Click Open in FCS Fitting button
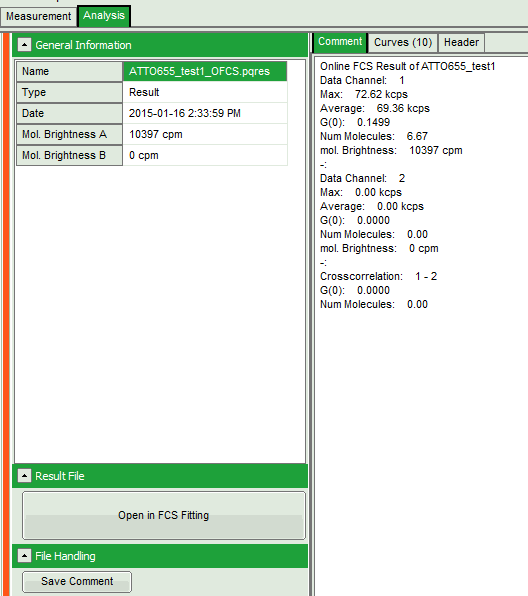The width and height of the screenshot is (528, 596). click(164, 515)
